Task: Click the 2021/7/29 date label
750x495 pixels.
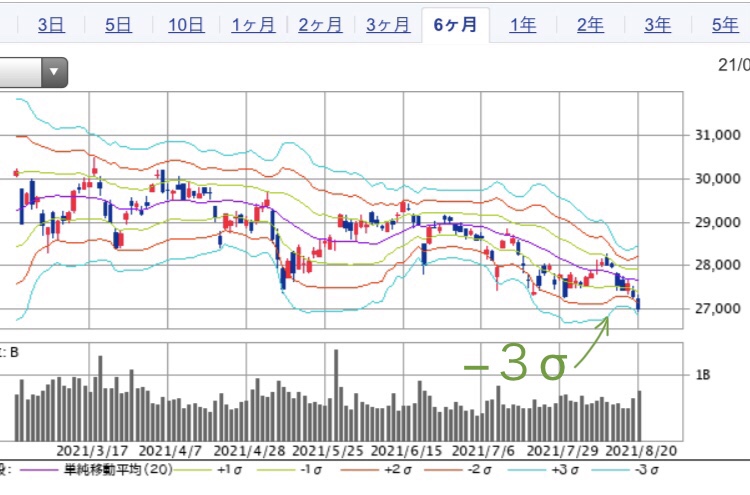Action: tap(562, 451)
